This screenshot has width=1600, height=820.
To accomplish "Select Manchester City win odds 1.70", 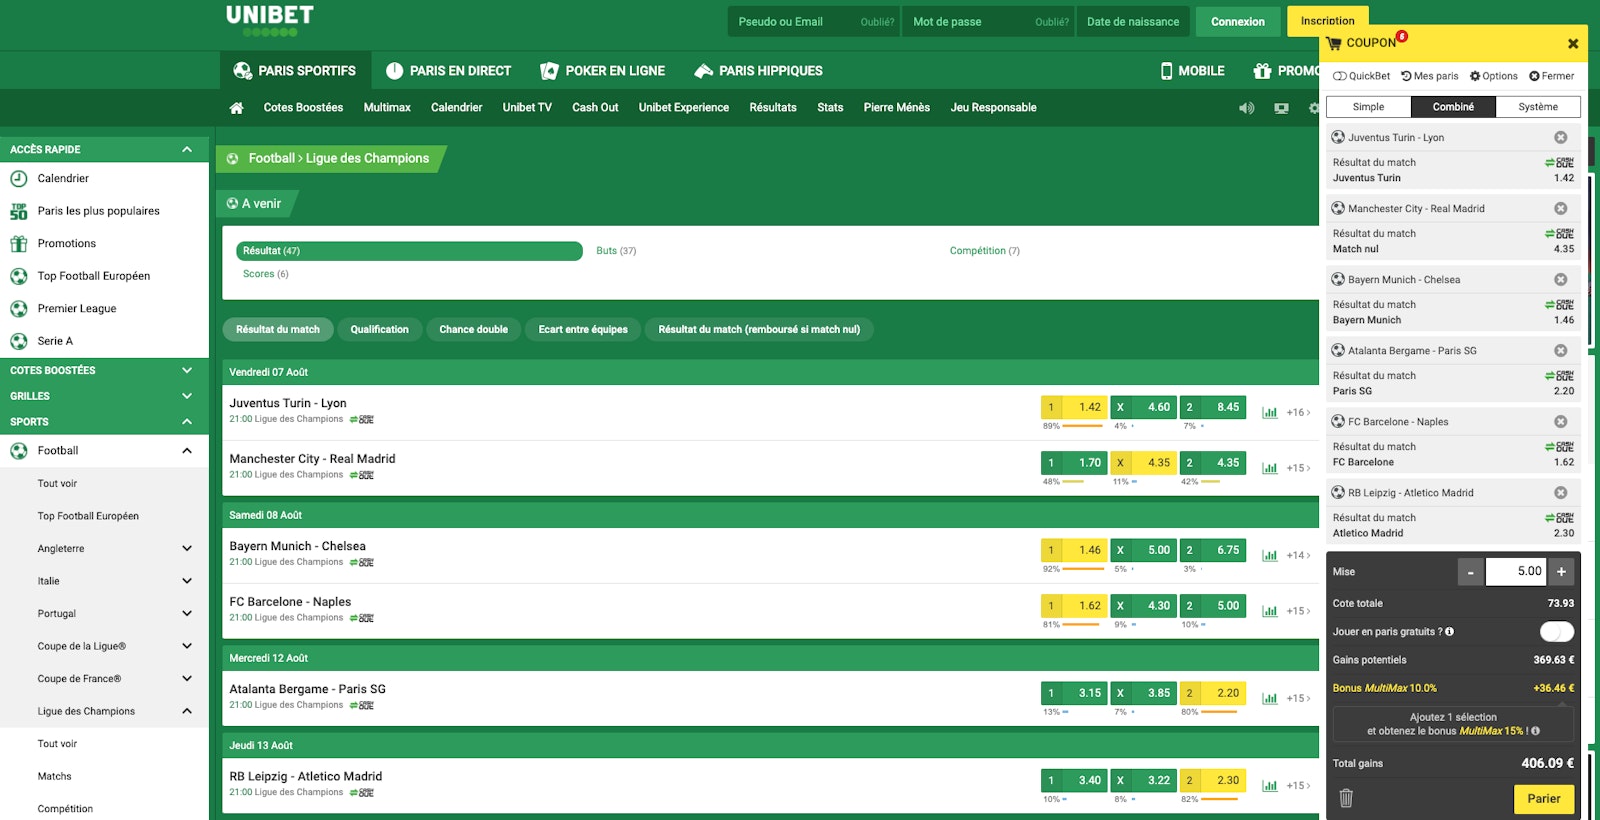I will click(x=1074, y=463).
